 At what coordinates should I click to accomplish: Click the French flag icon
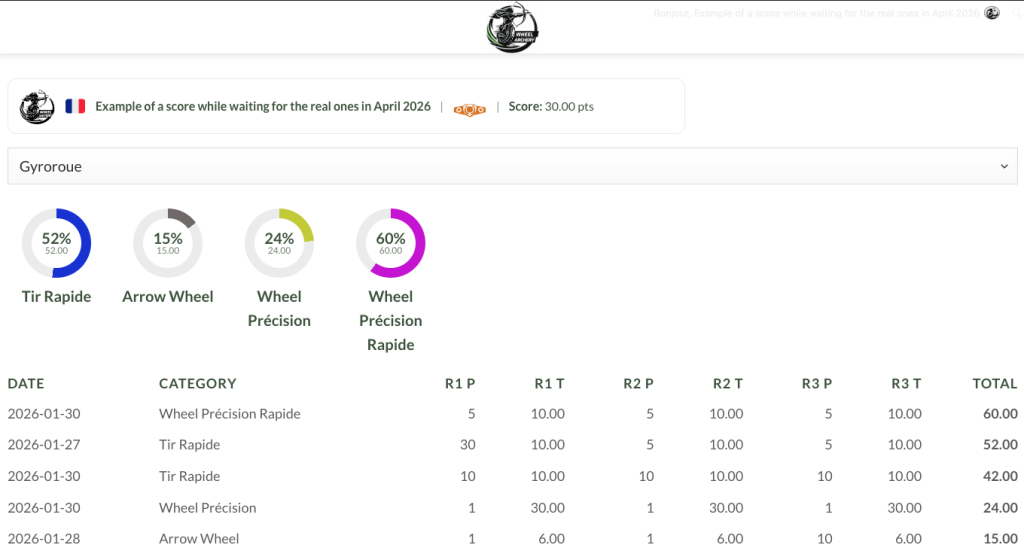[75, 106]
